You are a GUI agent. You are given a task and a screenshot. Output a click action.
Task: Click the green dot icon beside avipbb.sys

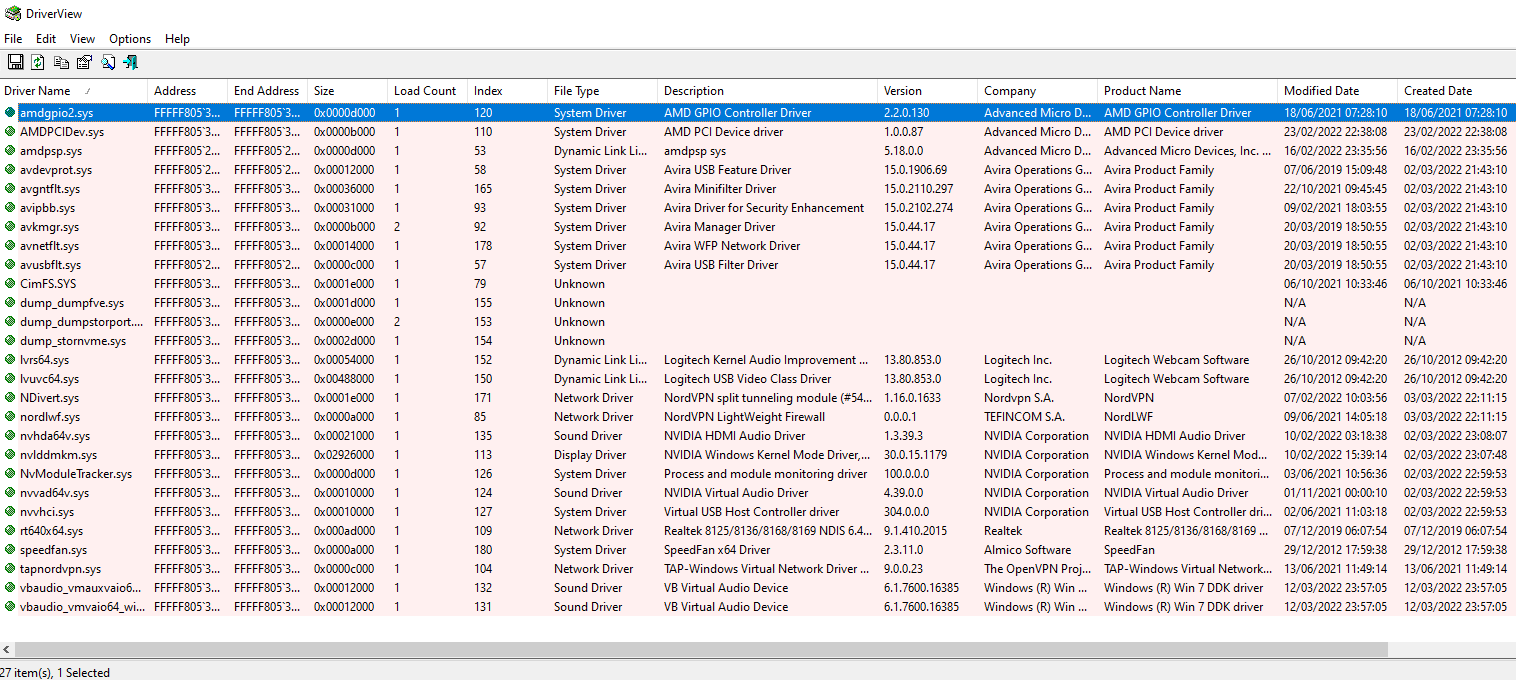[x=10, y=208]
